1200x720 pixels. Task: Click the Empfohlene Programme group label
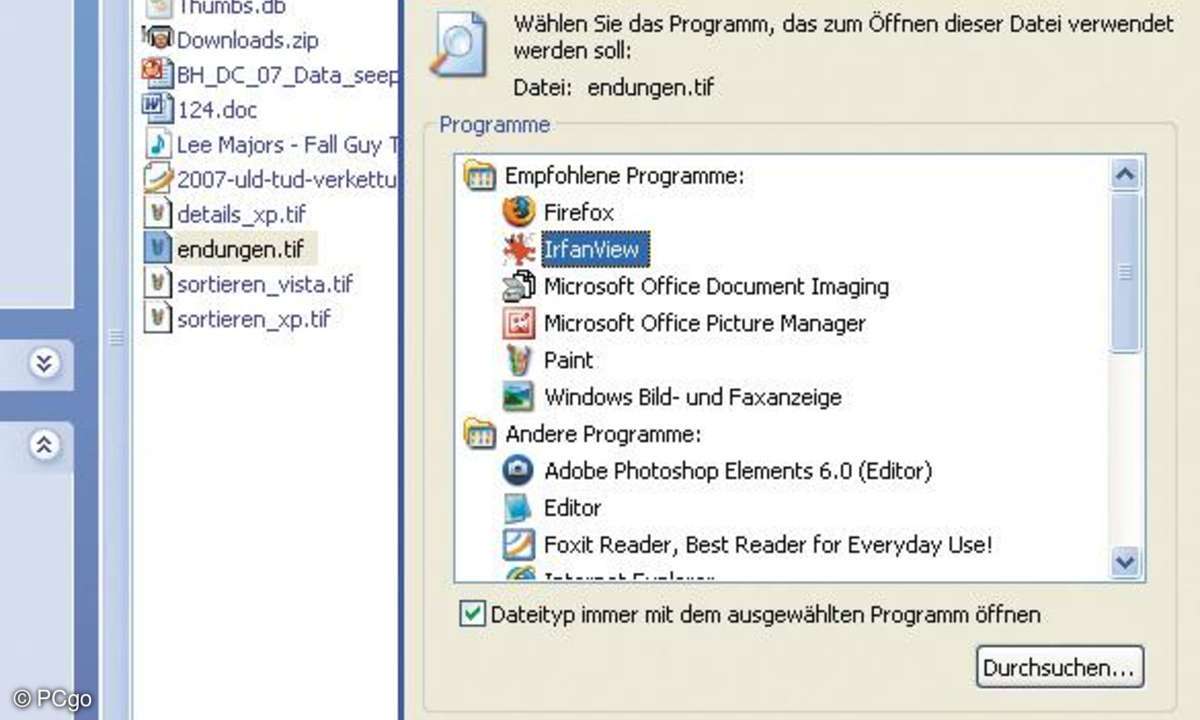pyautogui.click(x=625, y=176)
